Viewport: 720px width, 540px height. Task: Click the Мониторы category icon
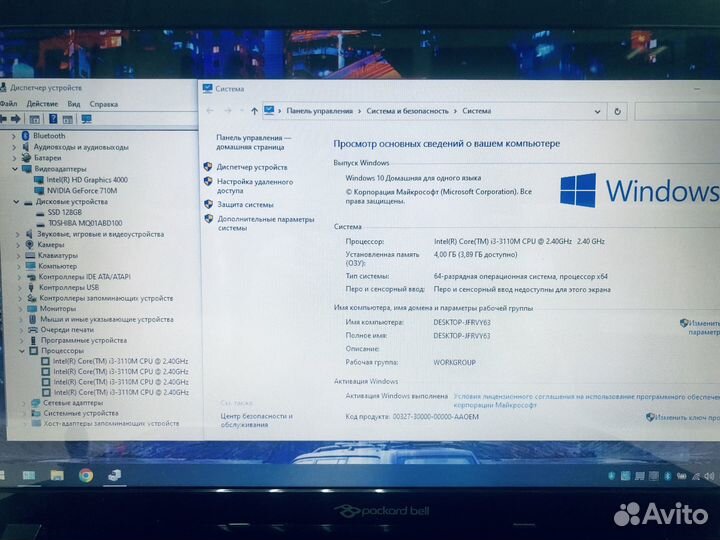(x=32, y=309)
